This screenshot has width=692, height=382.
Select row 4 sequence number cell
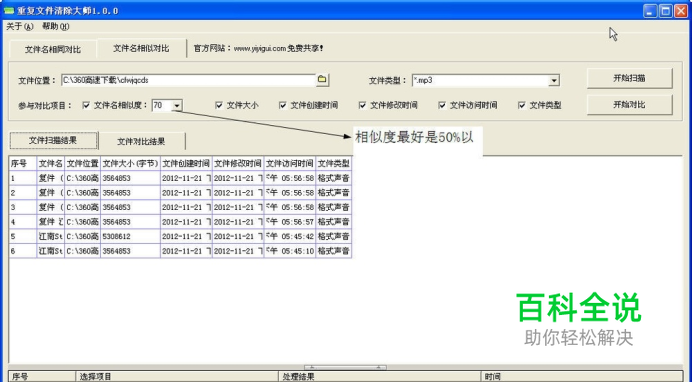(x=23, y=222)
